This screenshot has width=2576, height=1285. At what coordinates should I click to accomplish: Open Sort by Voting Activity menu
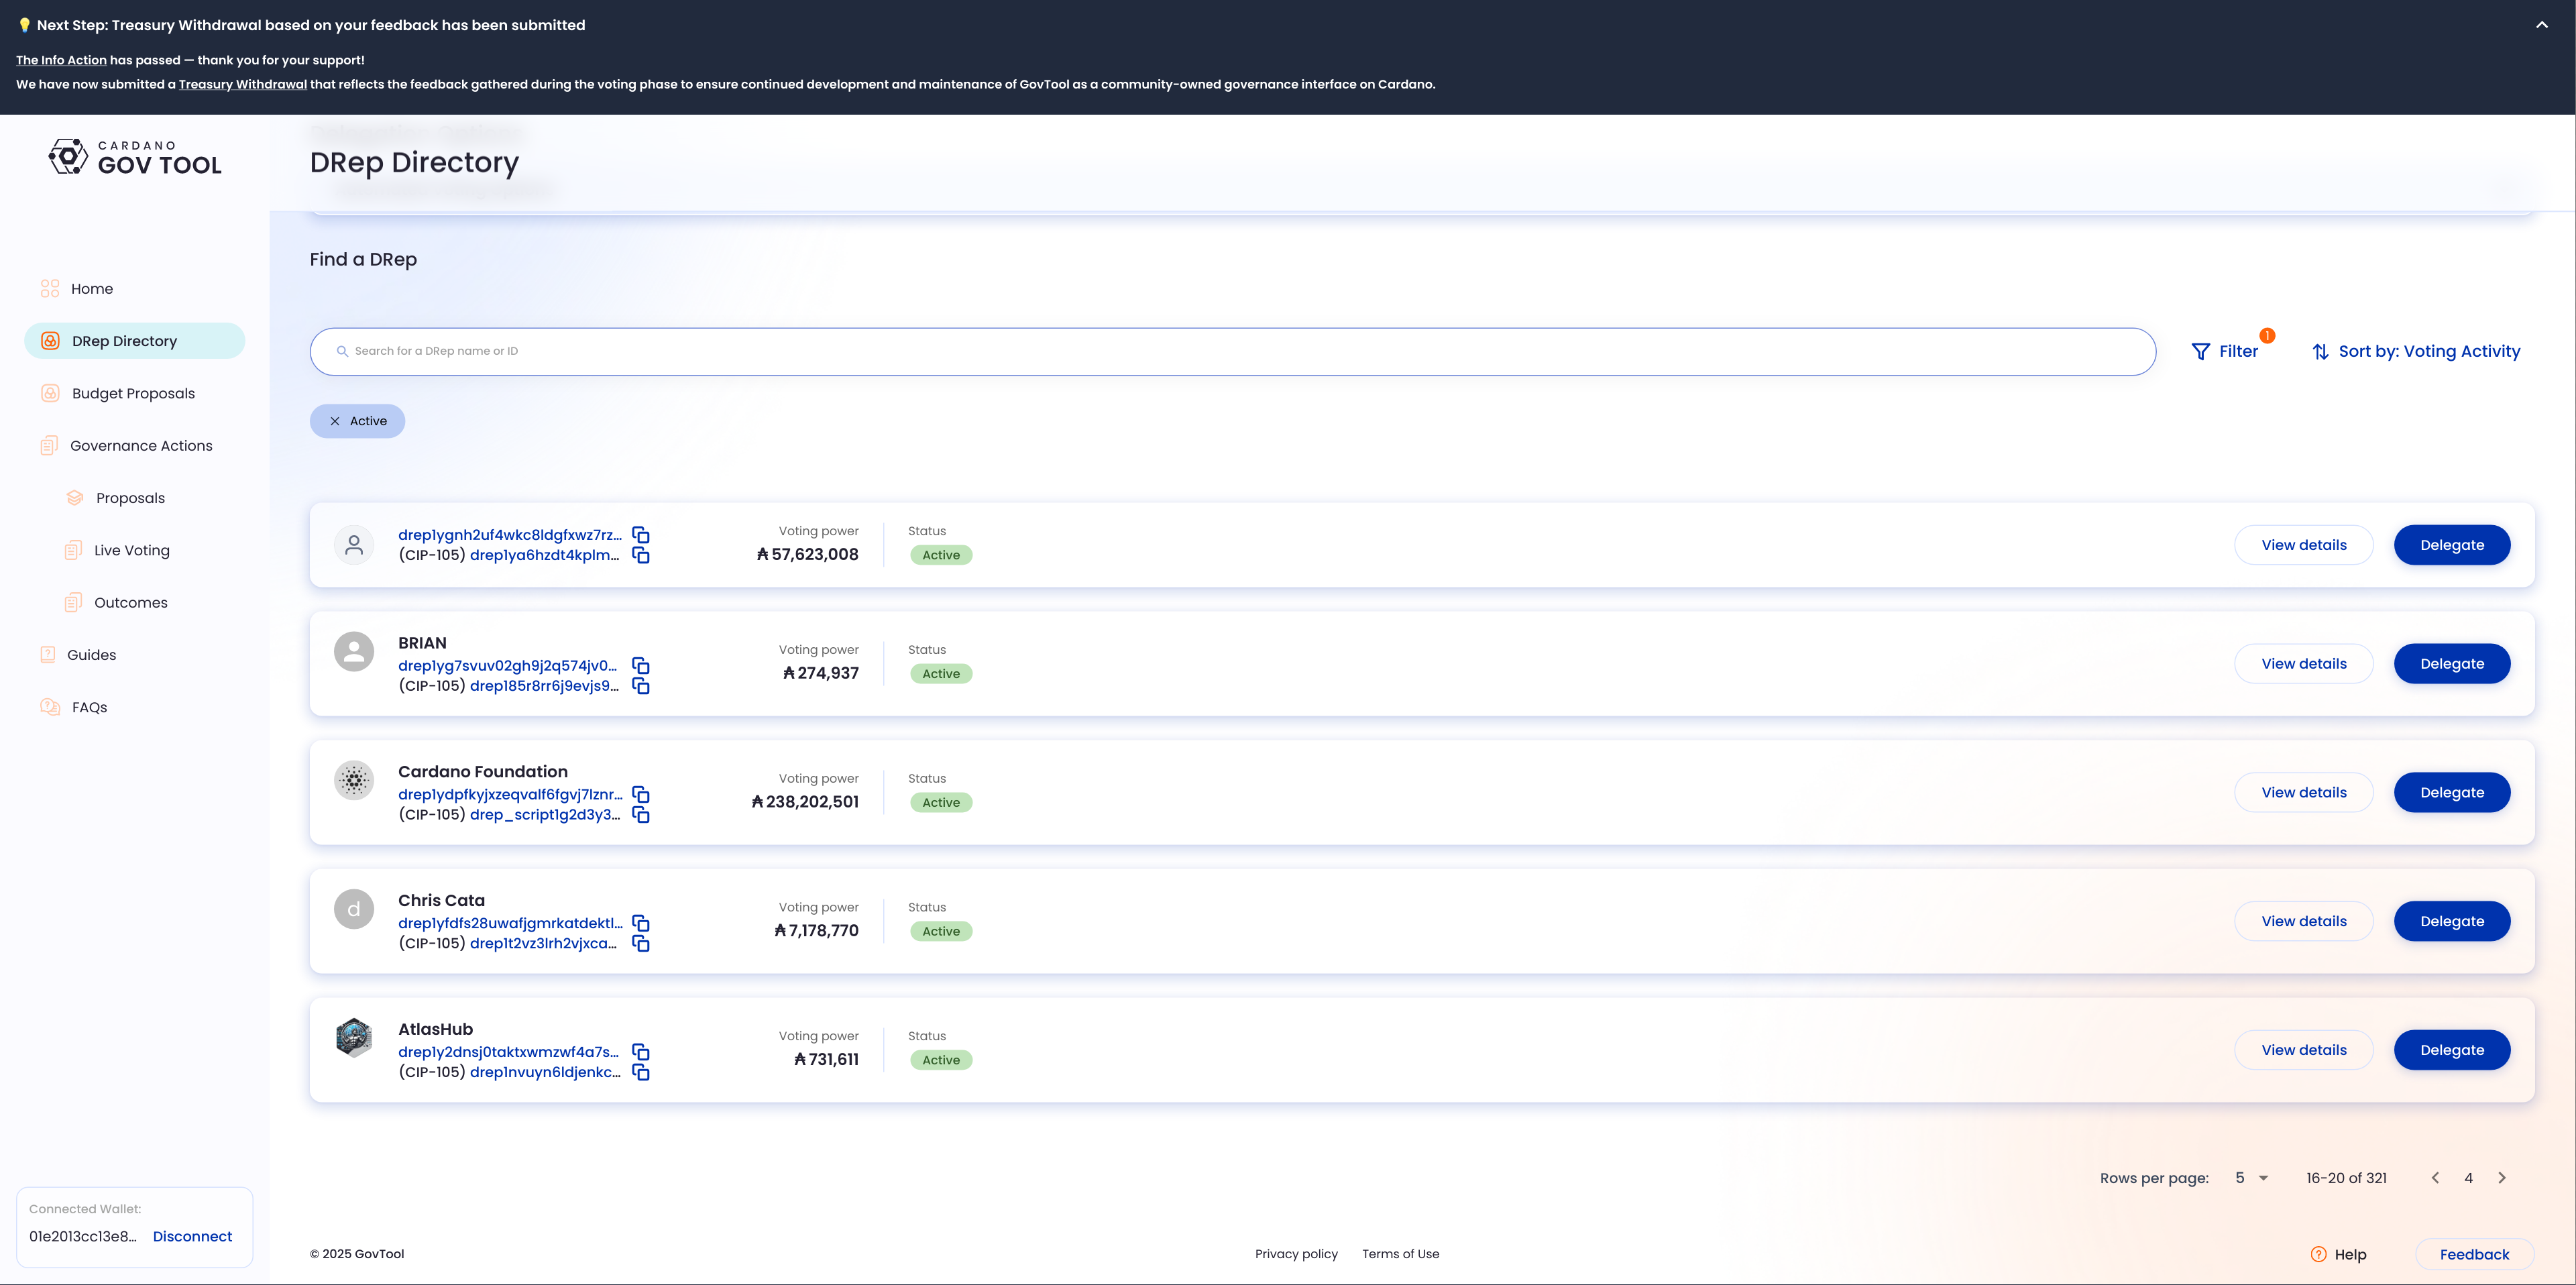[x=2416, y=352]
